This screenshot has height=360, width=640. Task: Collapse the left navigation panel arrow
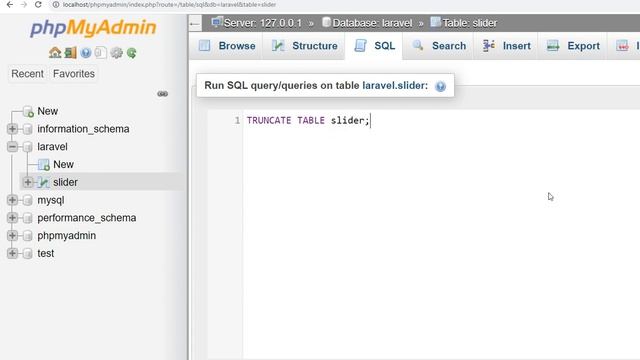coord(195,24)
